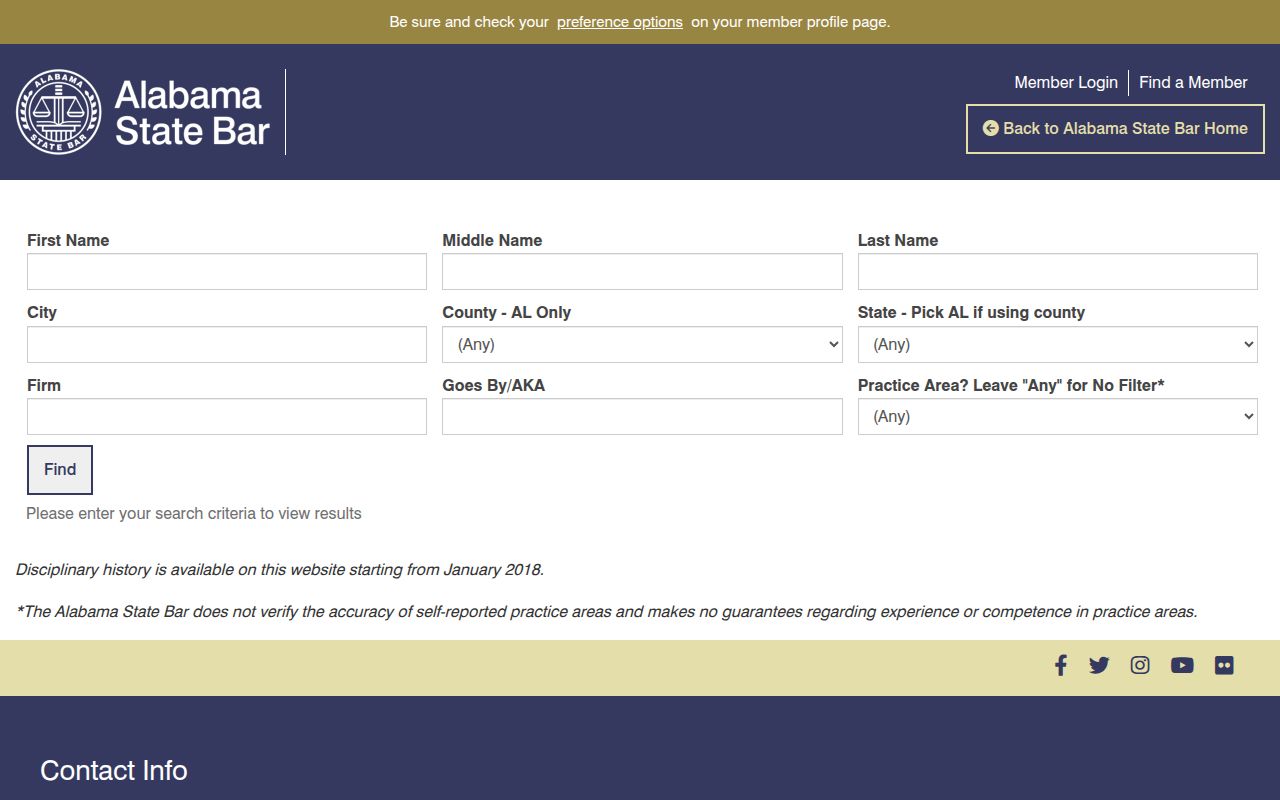Click the 'County - AL Only' label
Screen dimensions: 1280x800
pos(507,312)
